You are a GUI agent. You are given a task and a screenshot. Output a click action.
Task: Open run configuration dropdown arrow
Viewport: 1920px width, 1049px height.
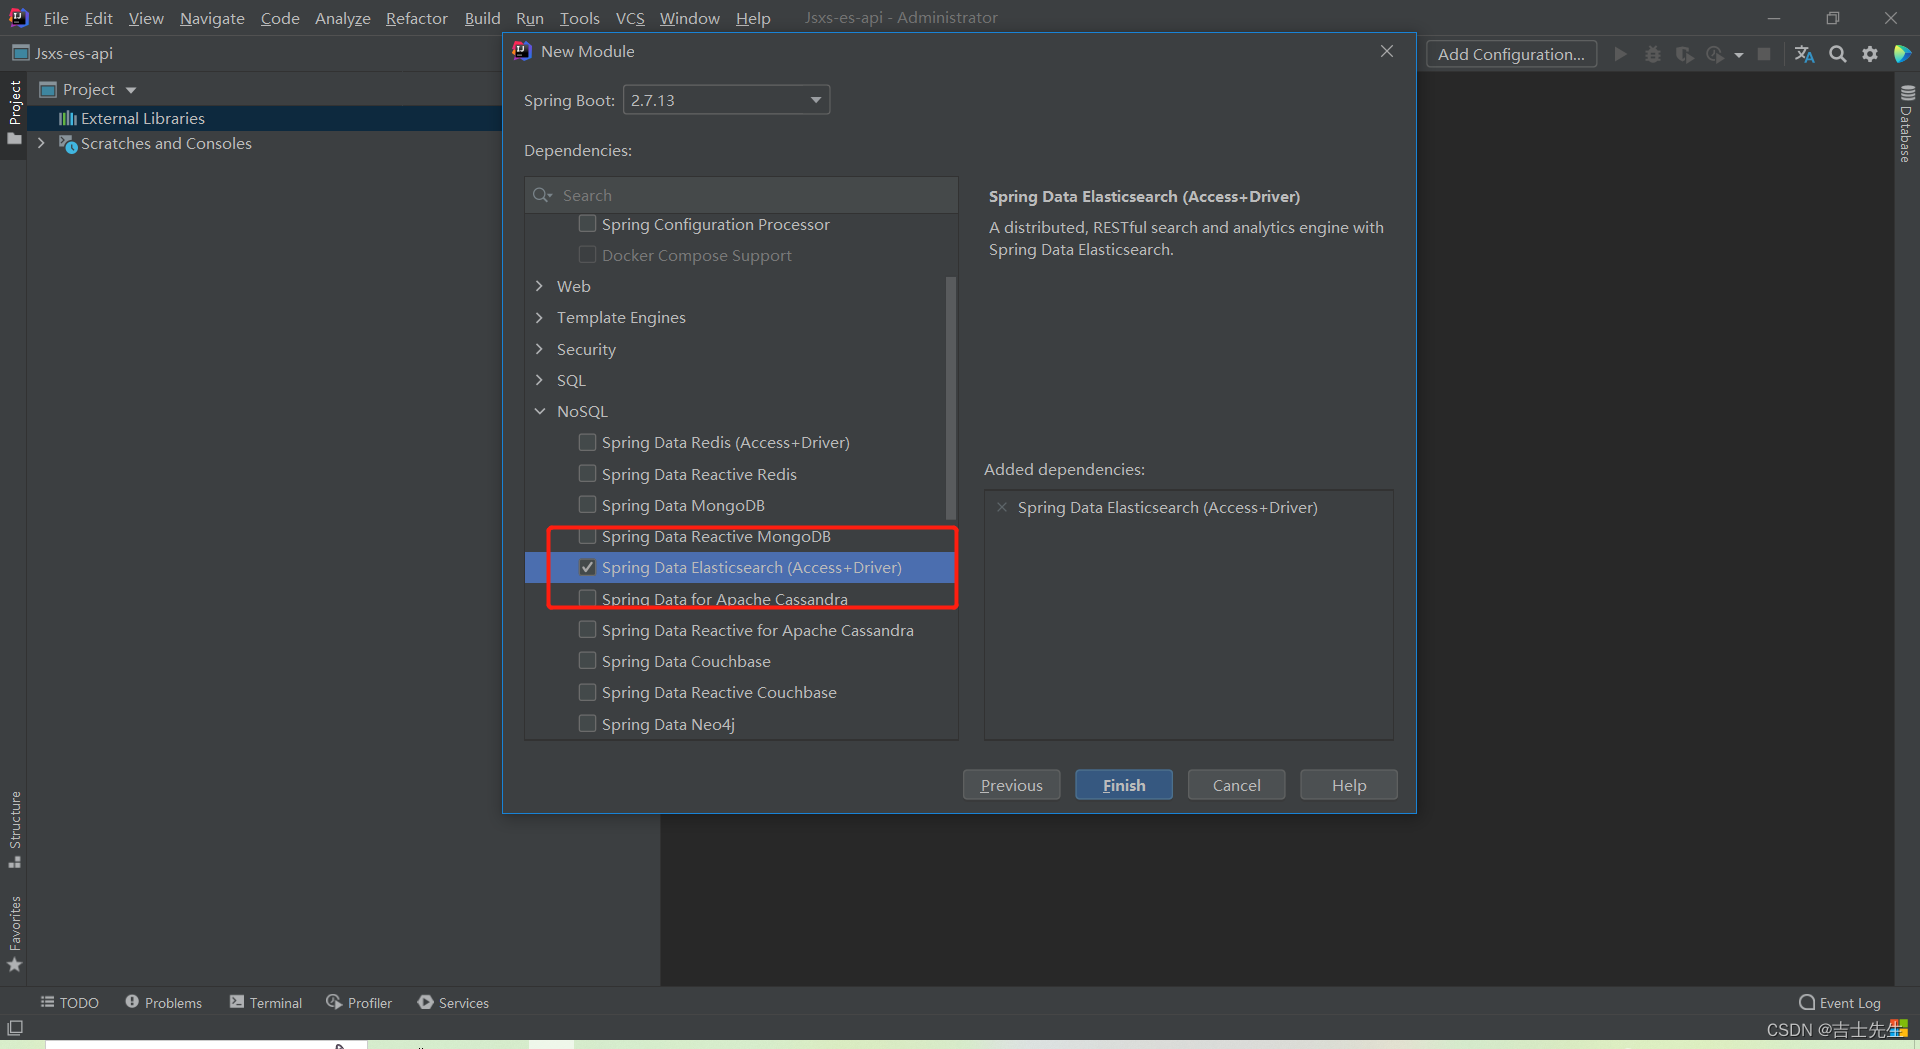point(1739,55)
